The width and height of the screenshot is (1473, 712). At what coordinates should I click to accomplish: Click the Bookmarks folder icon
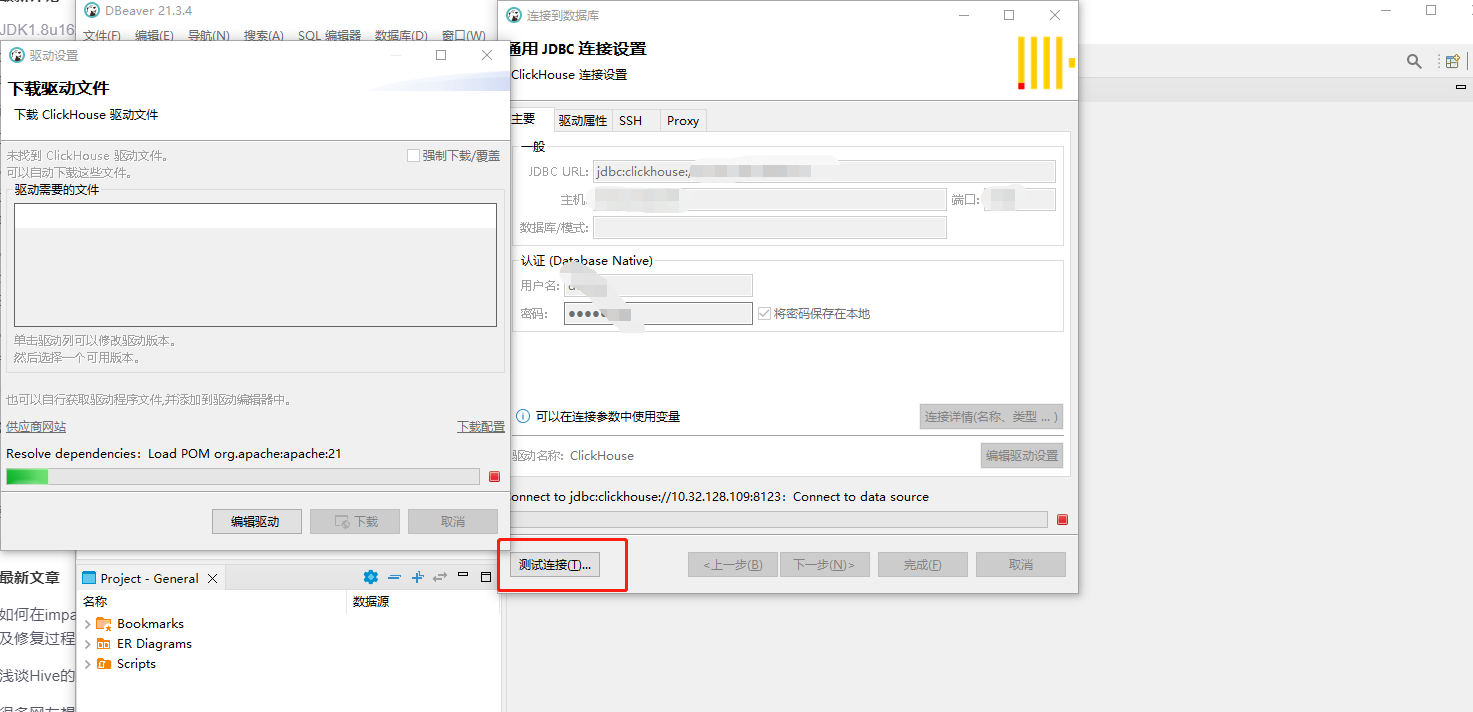coord(104,624)
